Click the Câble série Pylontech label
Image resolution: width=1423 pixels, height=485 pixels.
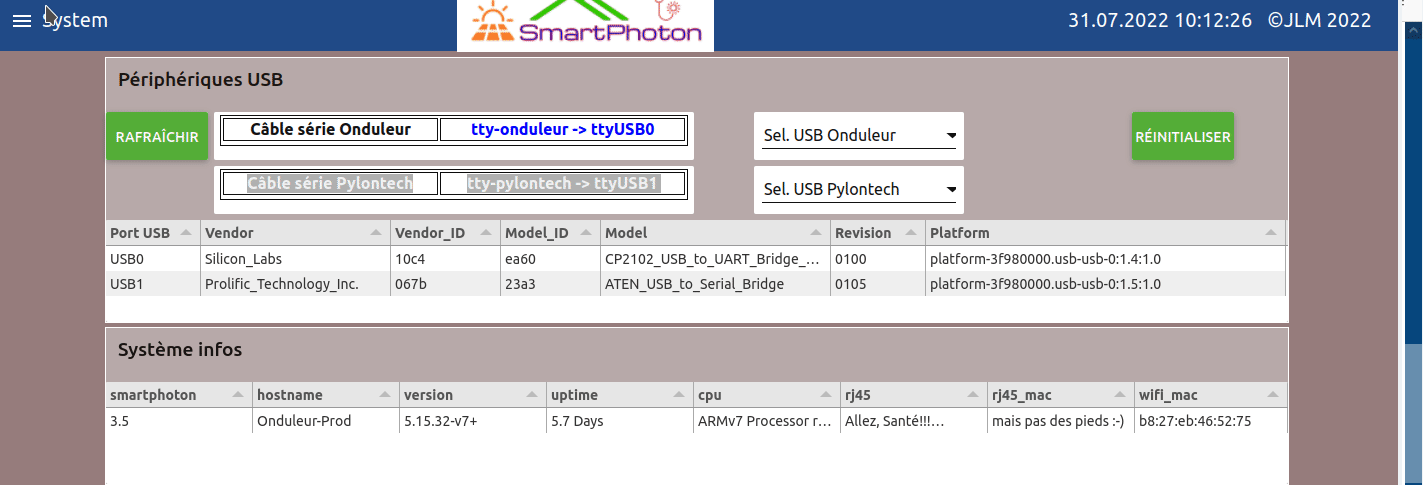330,184
